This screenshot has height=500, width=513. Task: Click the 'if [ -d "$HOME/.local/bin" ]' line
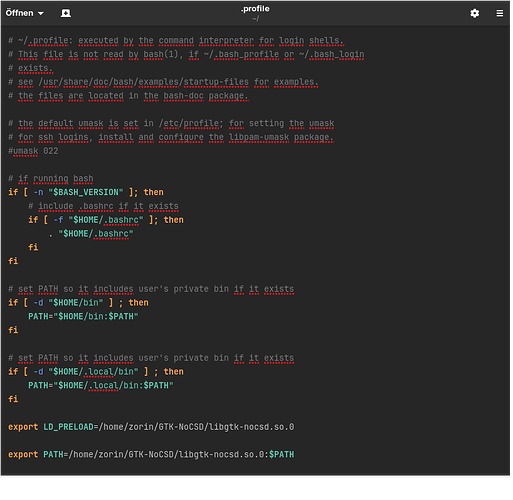(96, 372)
